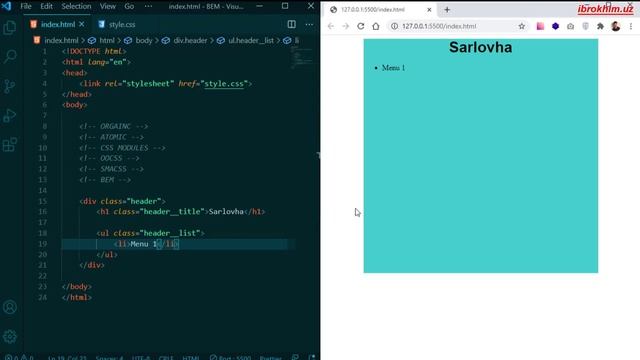Click html breadcrumb segment

(107, 40)
